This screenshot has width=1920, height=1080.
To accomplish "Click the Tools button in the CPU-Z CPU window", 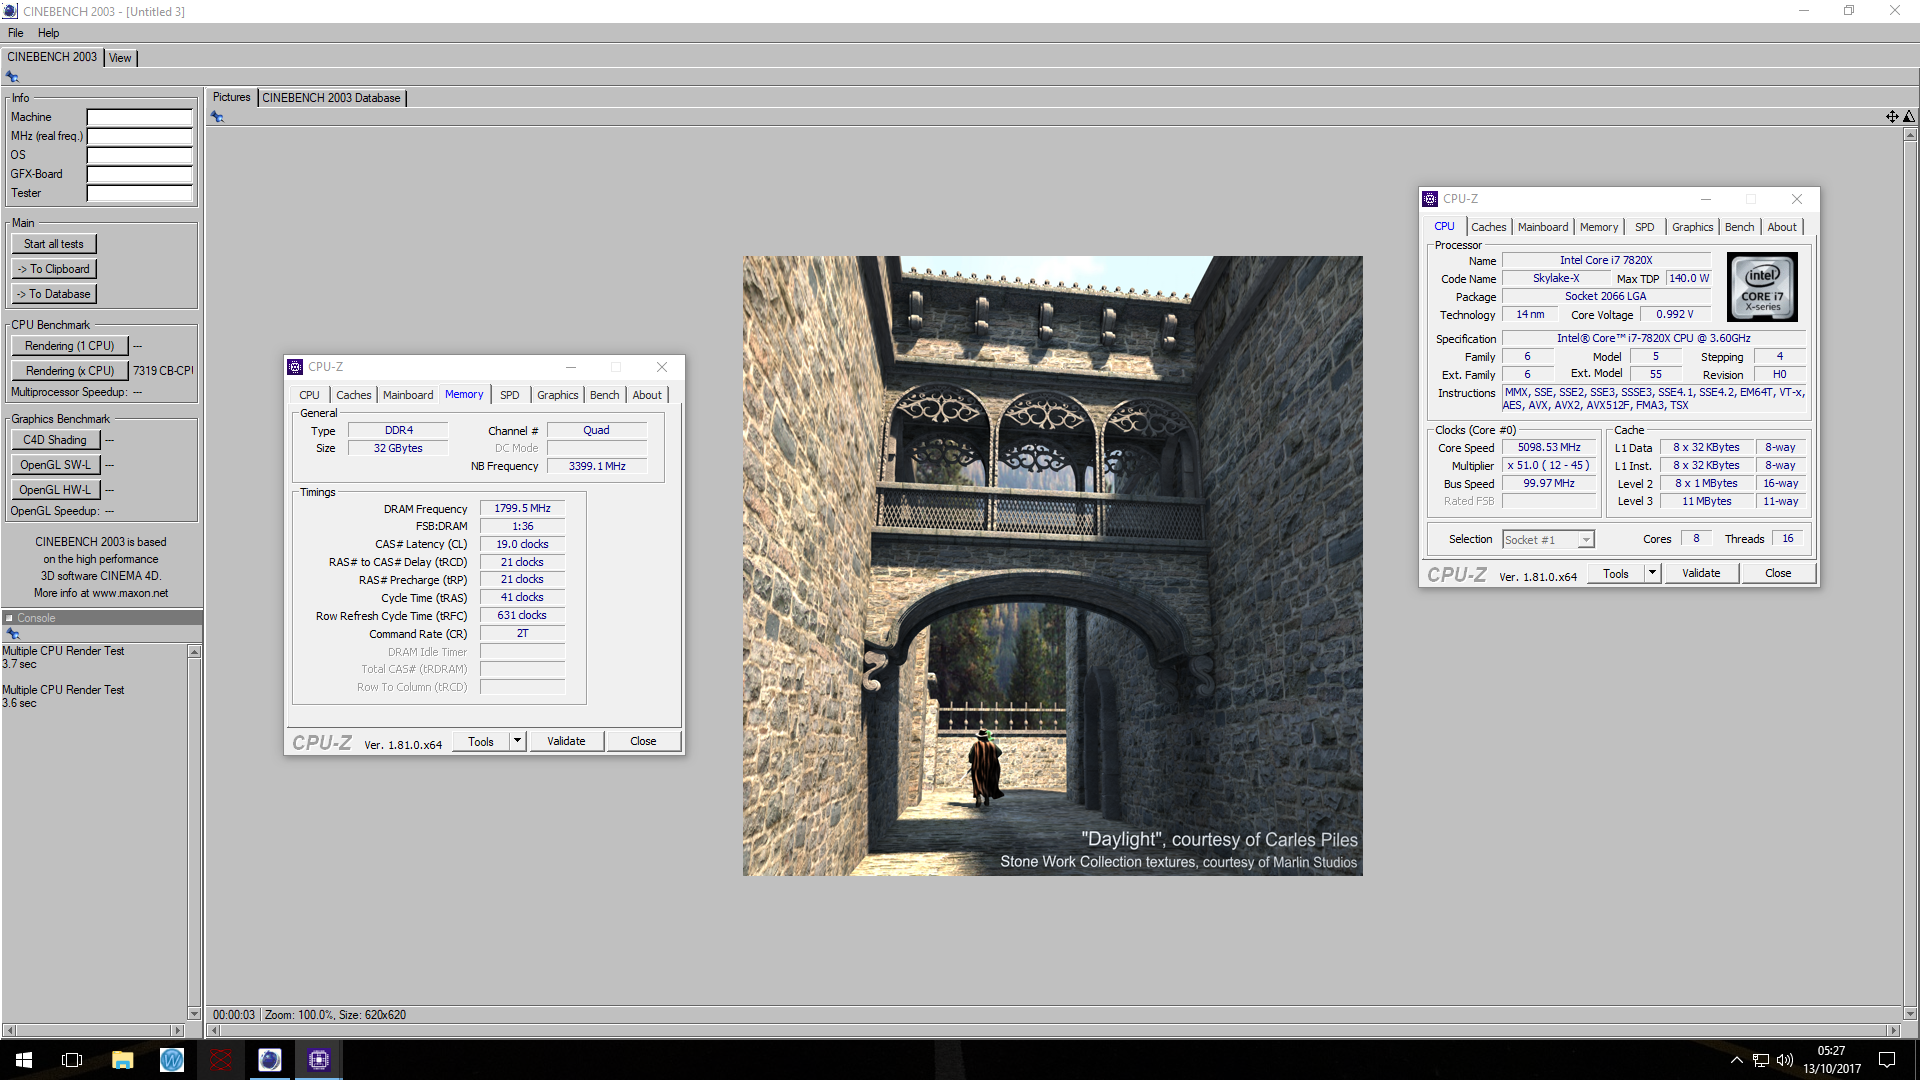I will [1616, 573].
